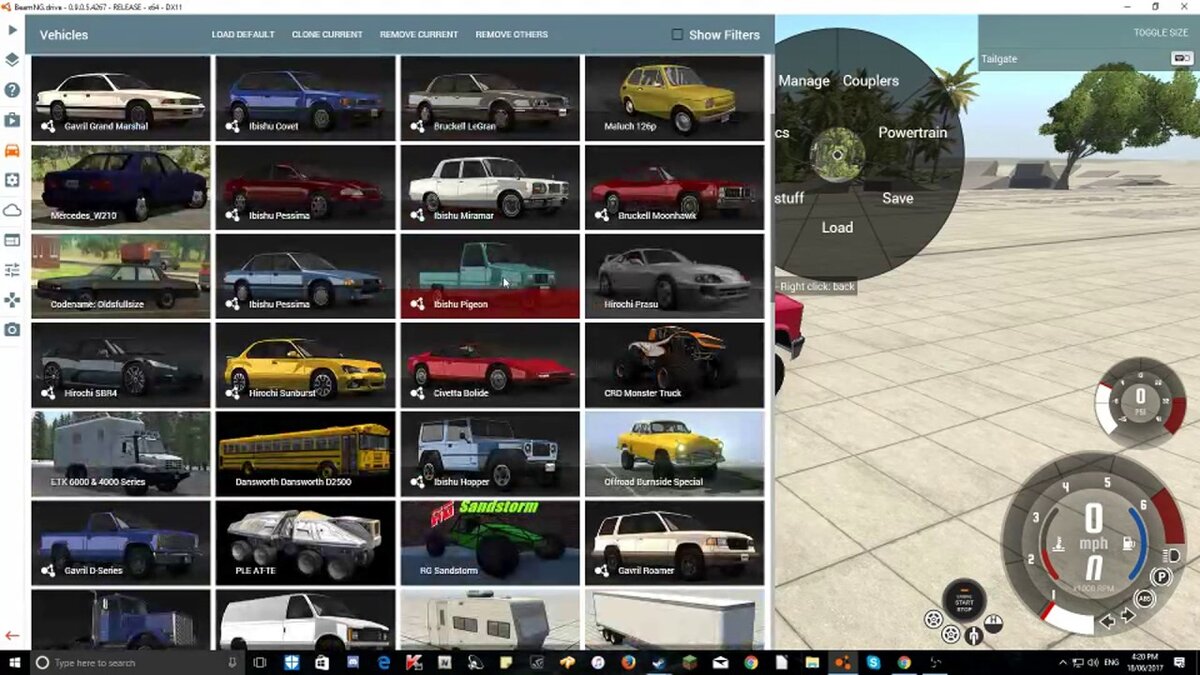
Task: Select Save in the radial menu
Action: 897,198
